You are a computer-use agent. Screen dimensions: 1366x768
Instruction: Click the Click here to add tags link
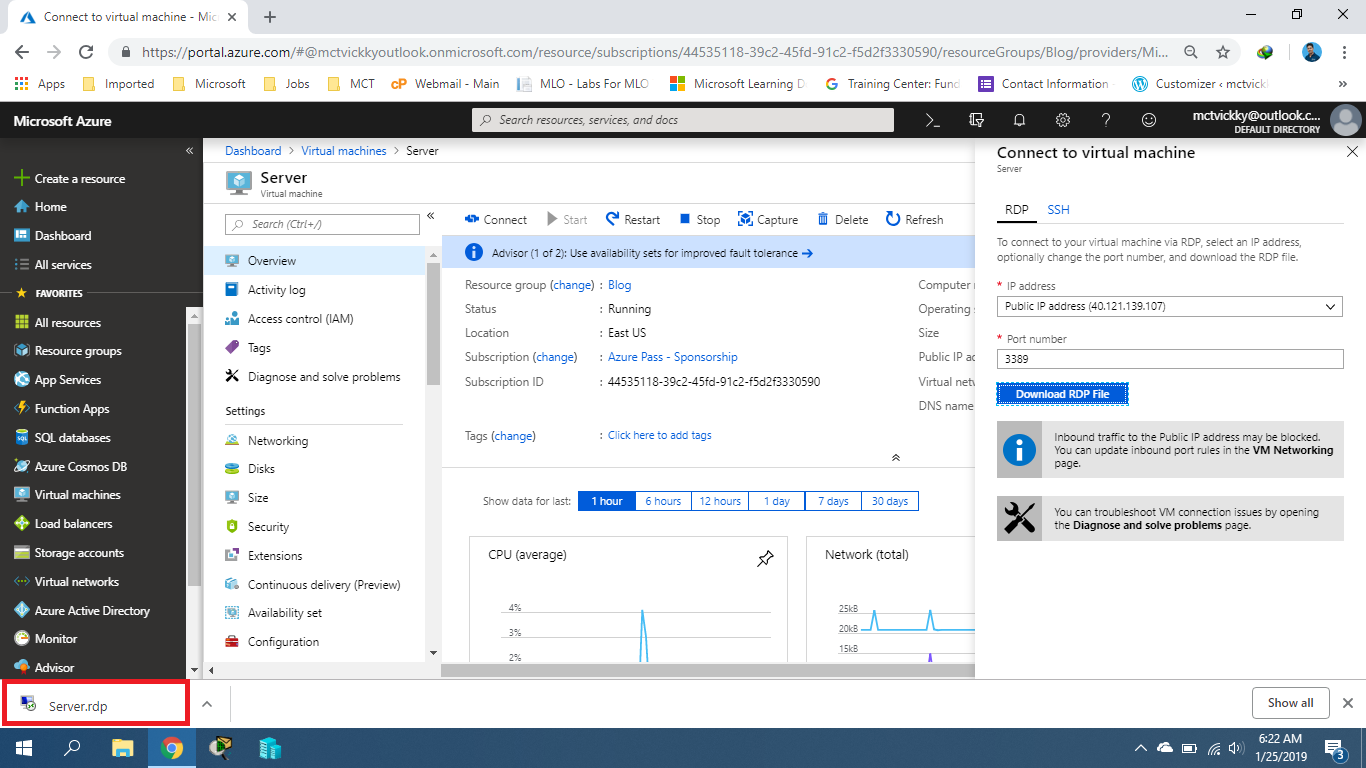click(x=659, y=435)
